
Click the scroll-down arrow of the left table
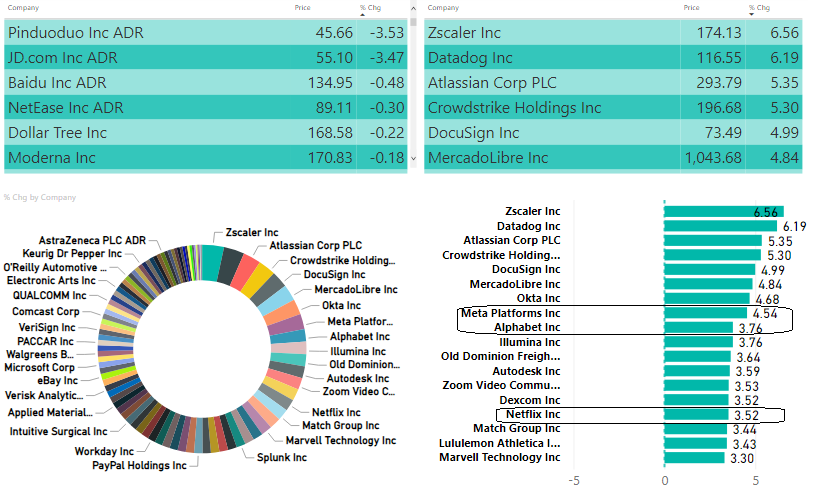coord(413,158)
